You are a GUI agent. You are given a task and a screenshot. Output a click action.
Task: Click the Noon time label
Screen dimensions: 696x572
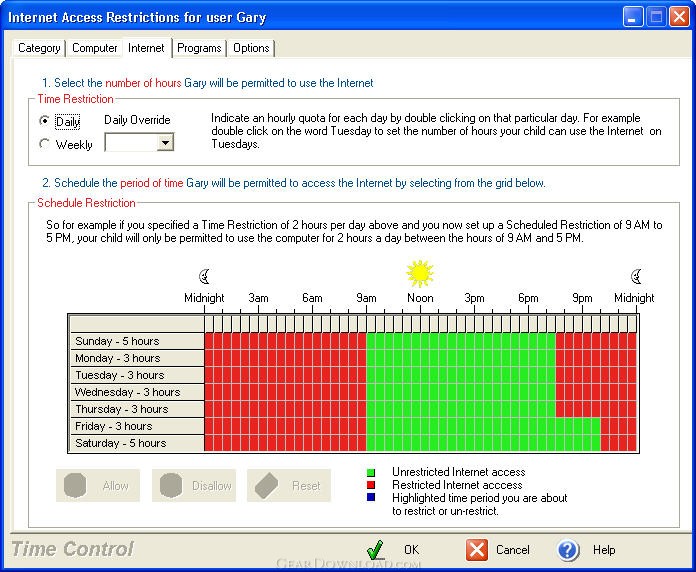(420, 298)
